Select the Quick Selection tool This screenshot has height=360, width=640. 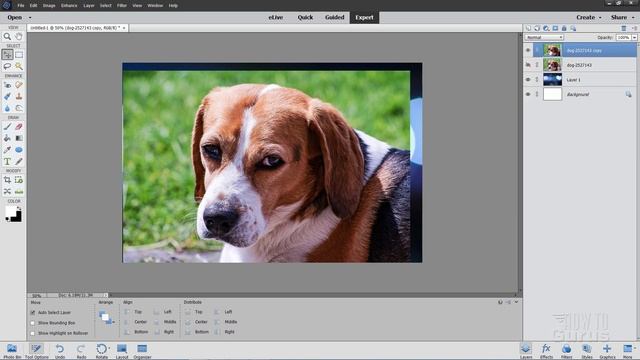(x=19, y=66)
